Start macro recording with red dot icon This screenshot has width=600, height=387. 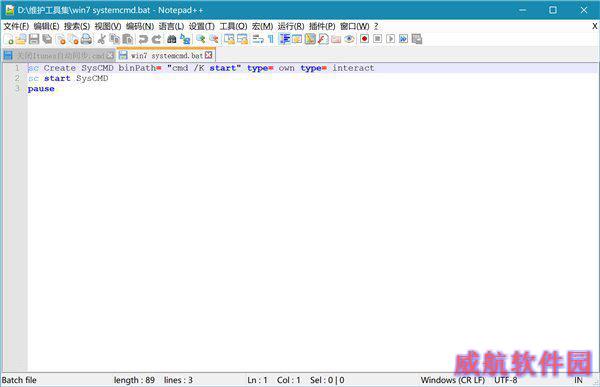point(364,39)
